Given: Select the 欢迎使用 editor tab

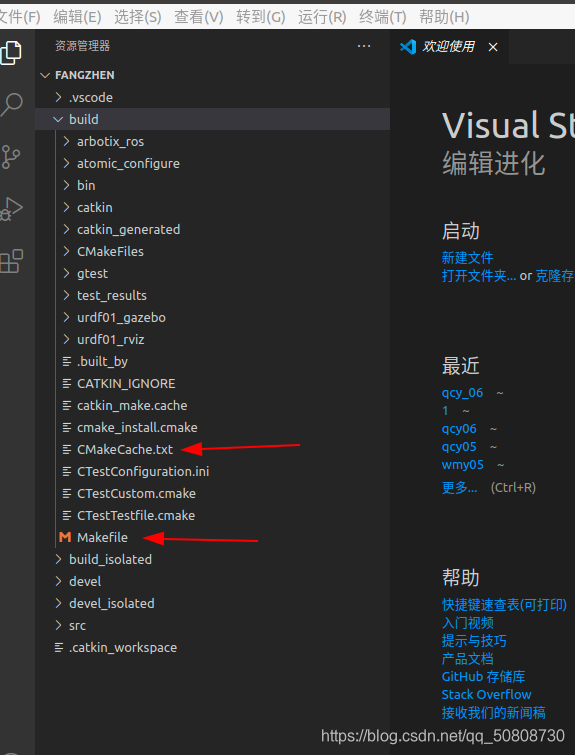Looking at the screenshot, I should tap(449, 47).
